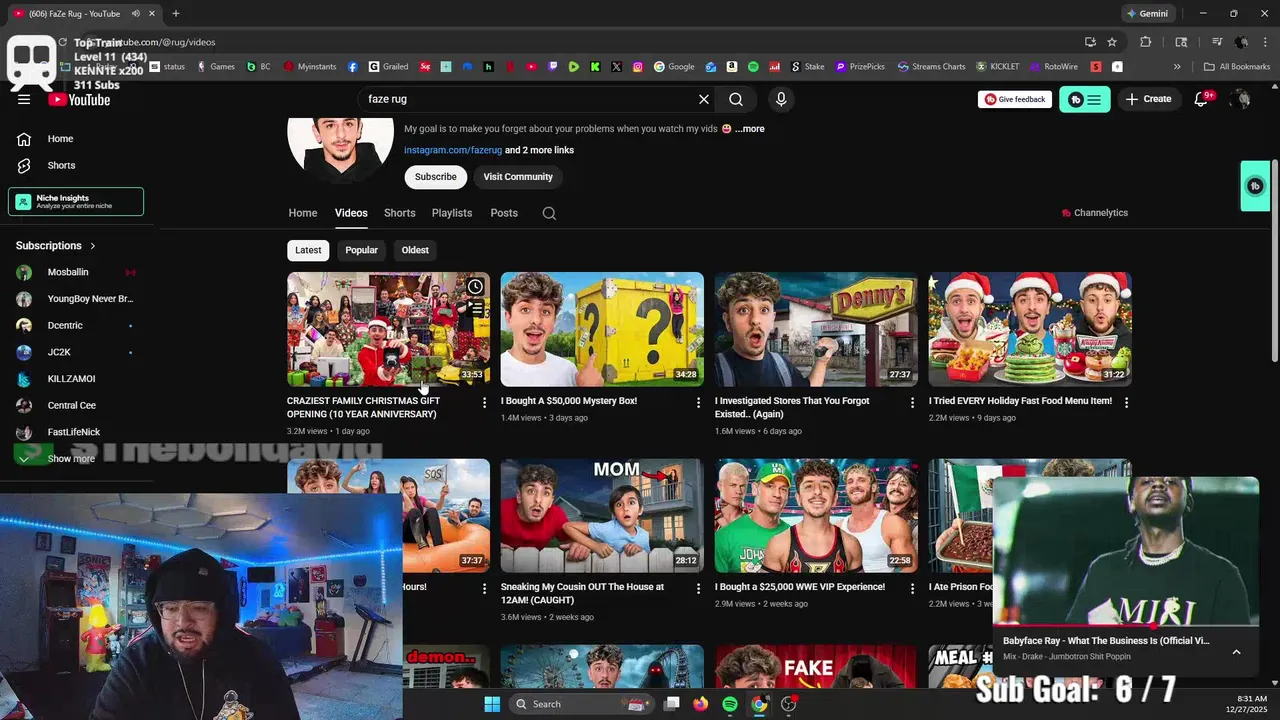Switch to the Playlists tab
The width and height of the screenshot is (1280, 720).
coord(452,213)
